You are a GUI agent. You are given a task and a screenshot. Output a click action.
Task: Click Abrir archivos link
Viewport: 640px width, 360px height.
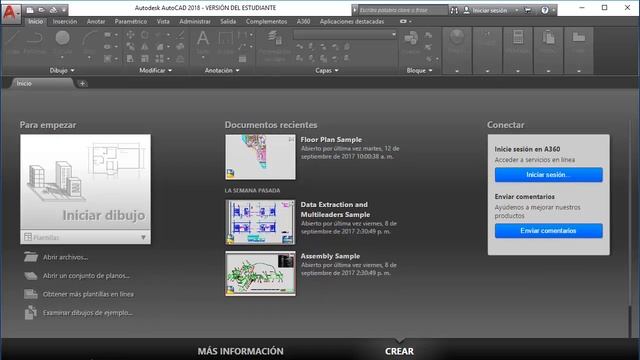[66, 257]
